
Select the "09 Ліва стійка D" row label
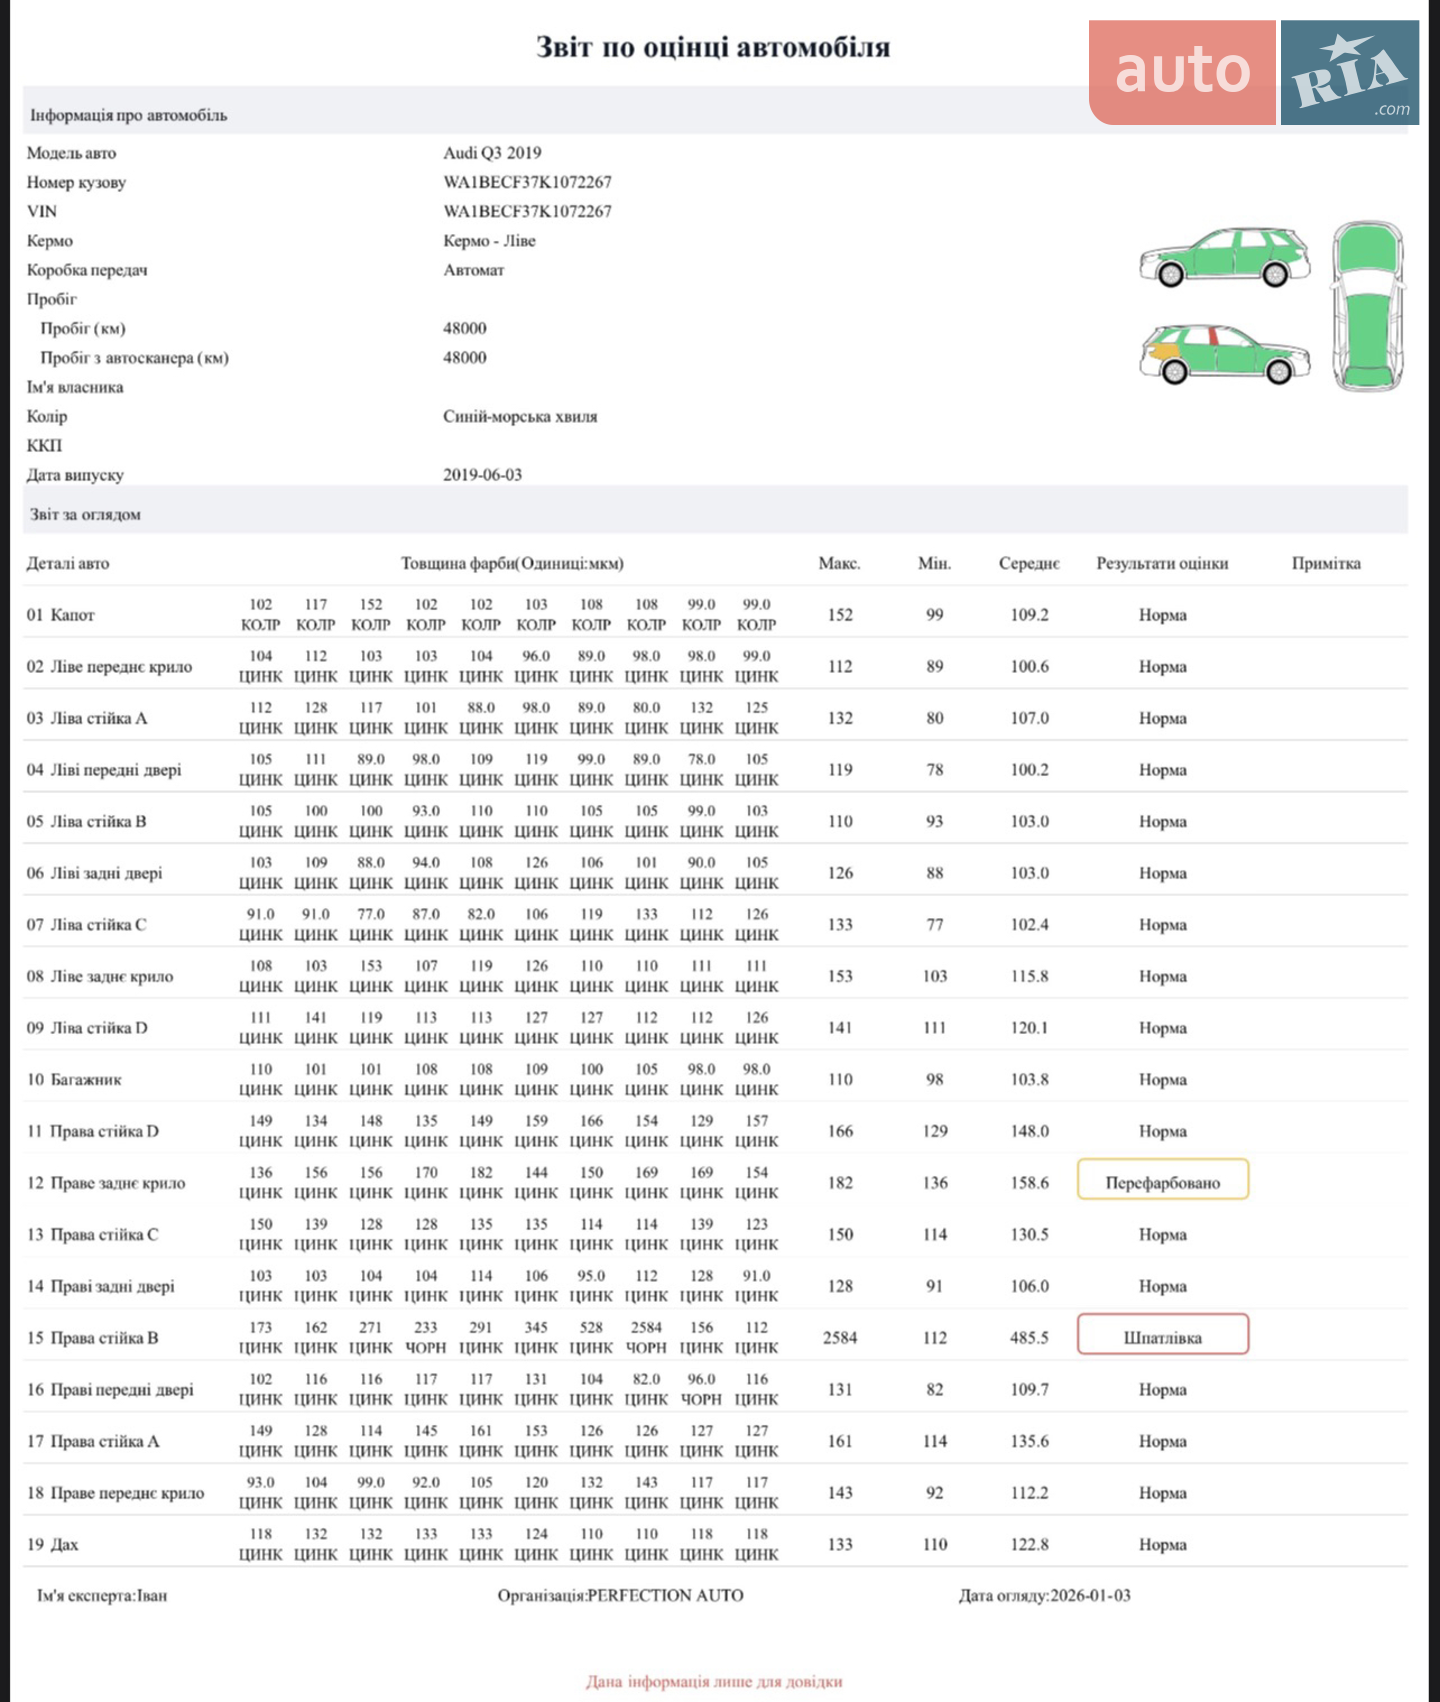tap(87, 1028)
